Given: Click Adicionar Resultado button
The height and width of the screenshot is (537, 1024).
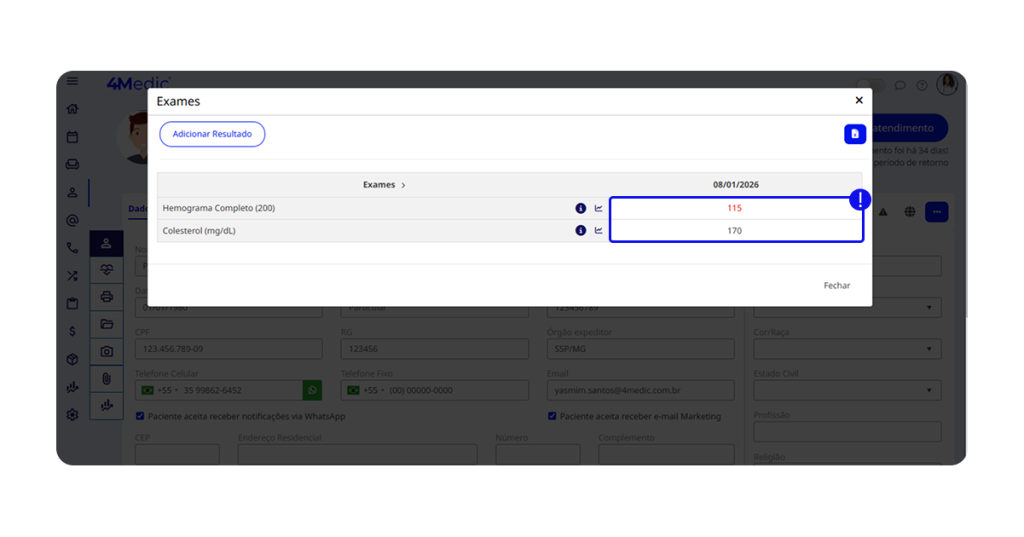Looking at the screenshot, I should (x=212, y=134).
